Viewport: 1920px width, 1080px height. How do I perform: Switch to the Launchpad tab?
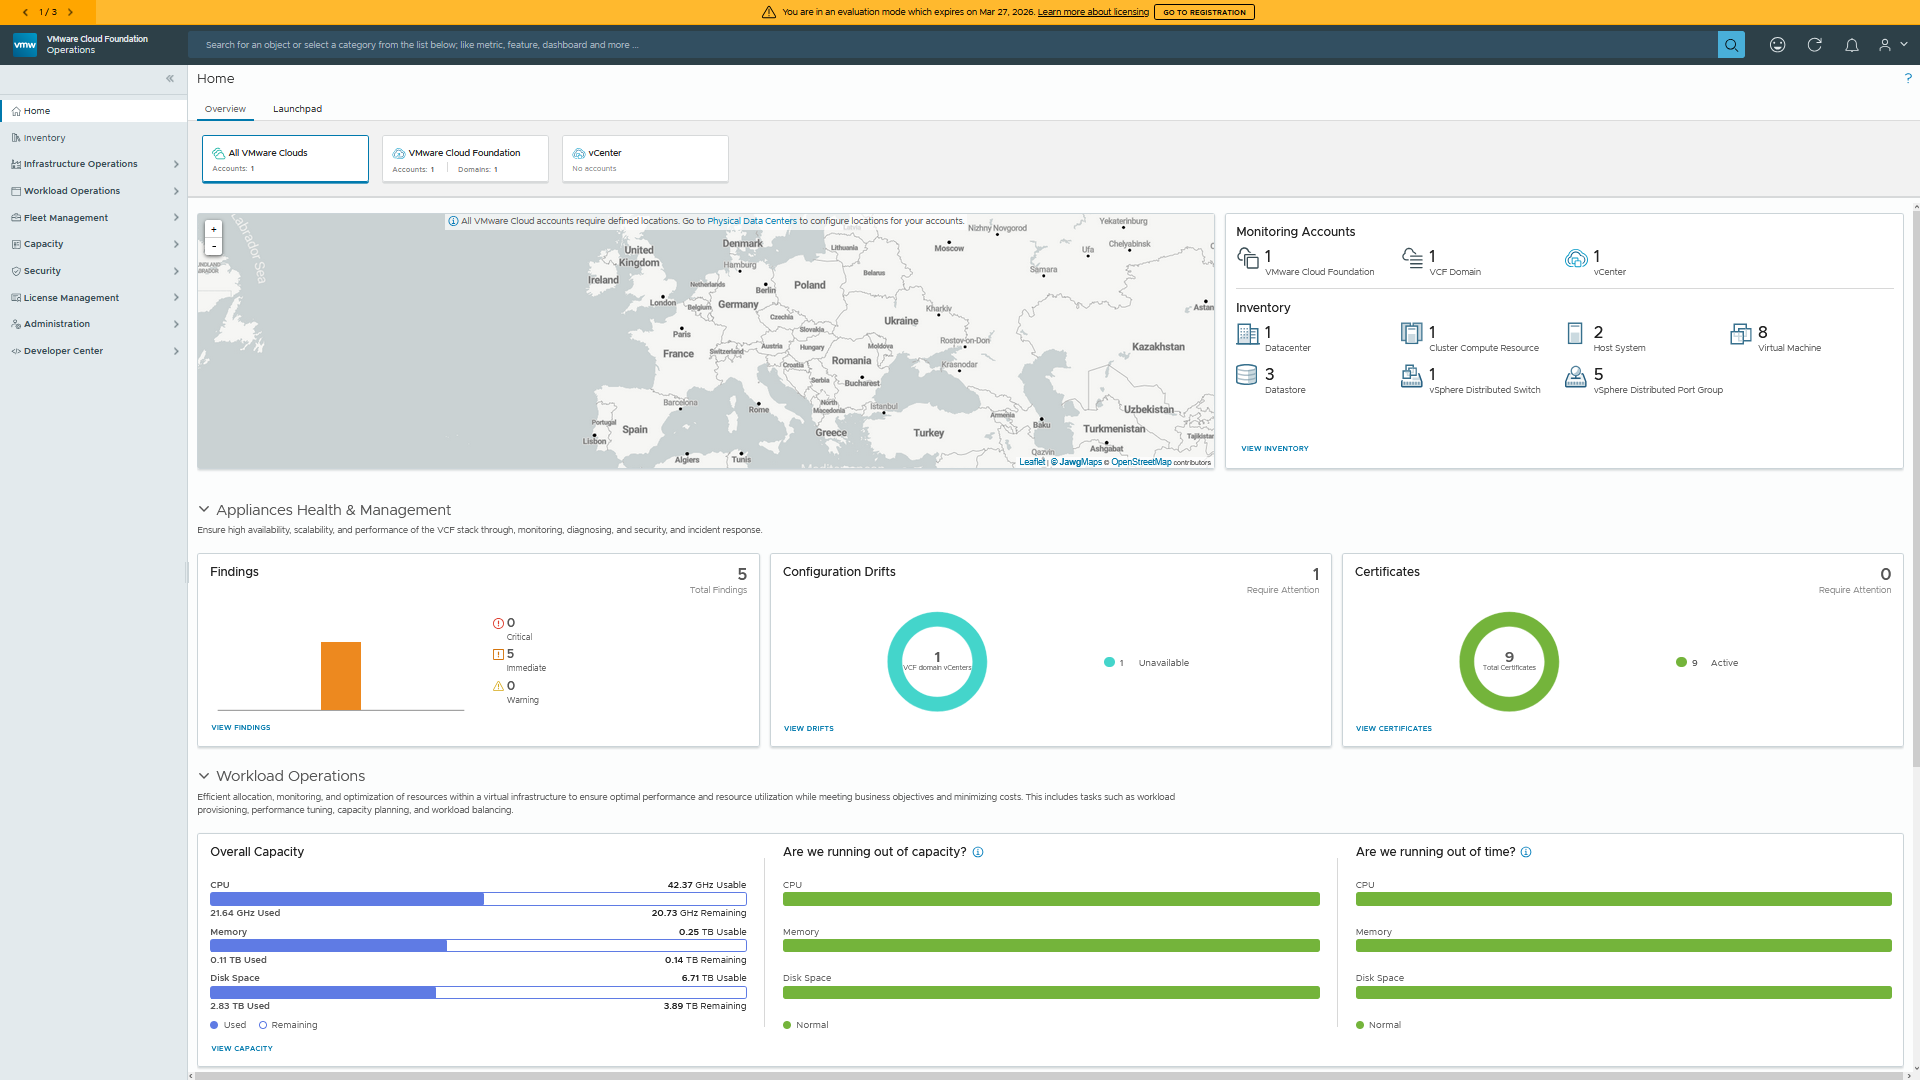click(297, 109)
